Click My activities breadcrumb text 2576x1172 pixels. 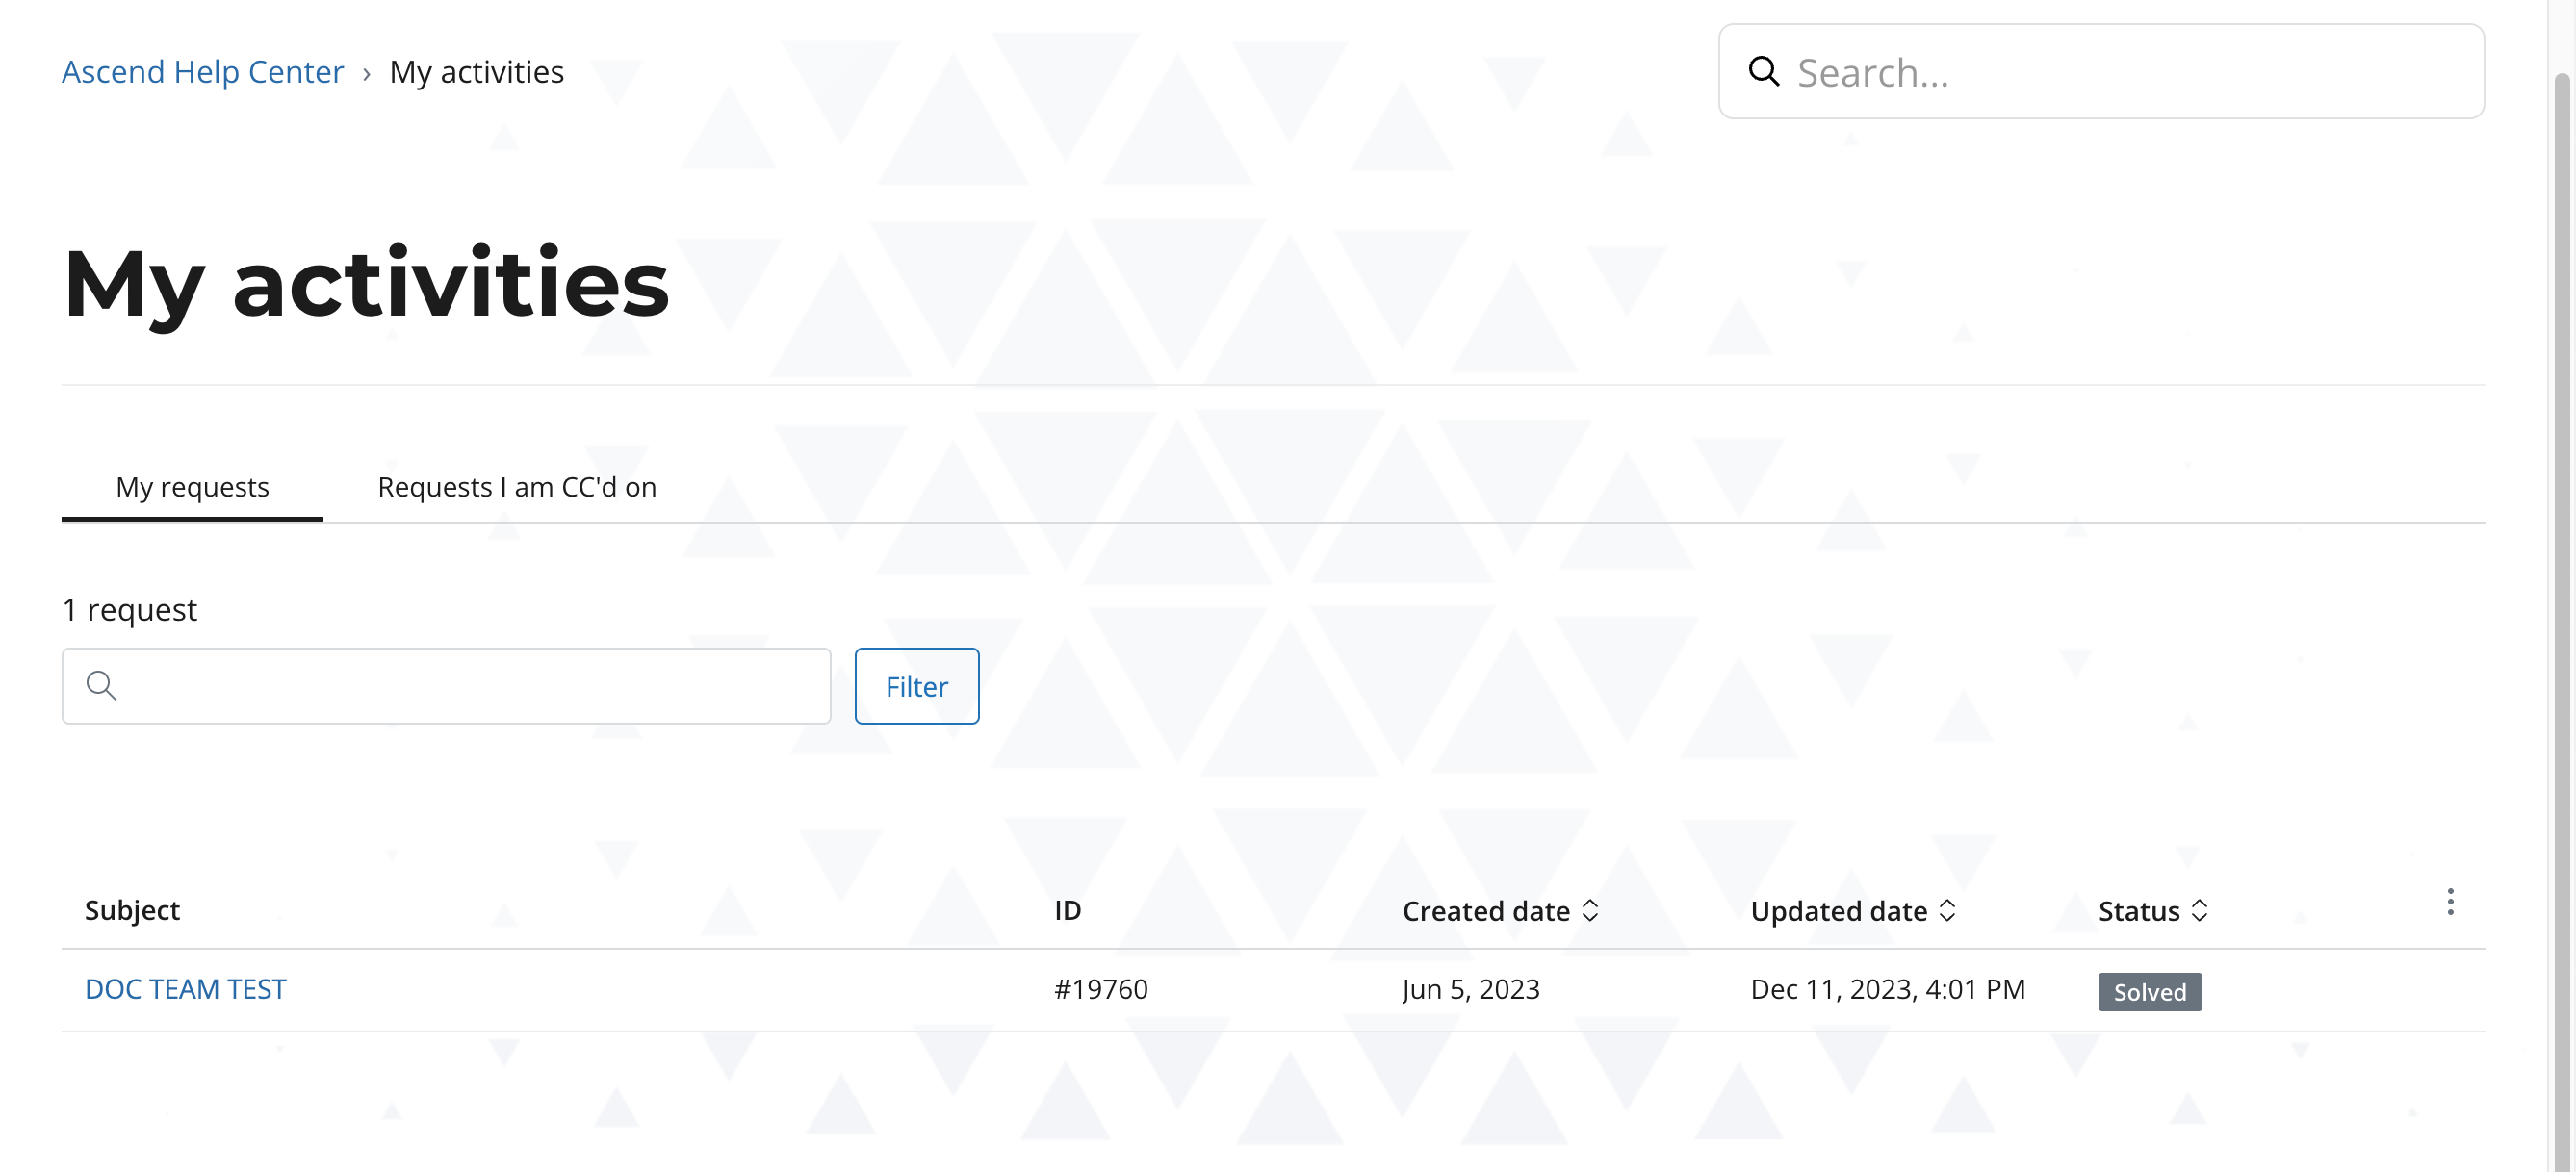click(476, 72)
